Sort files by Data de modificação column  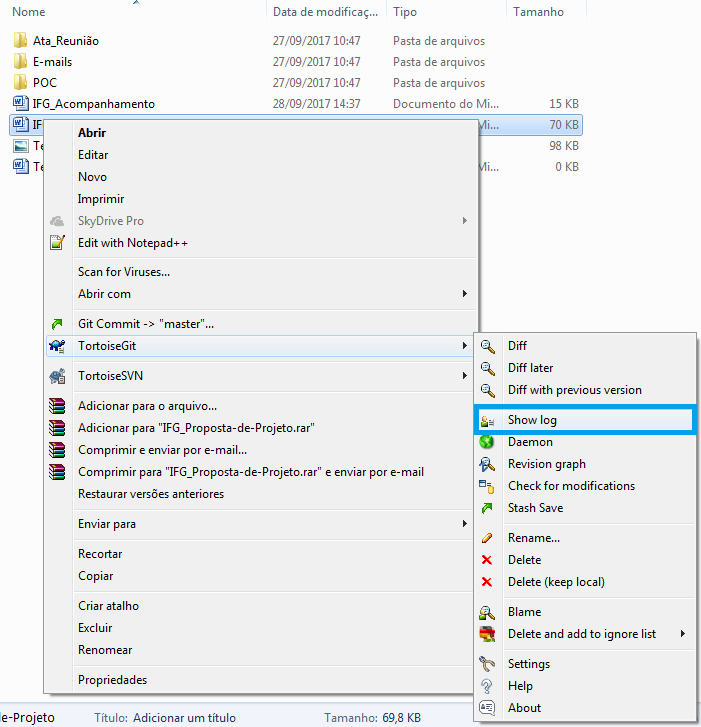pos(327,12)
